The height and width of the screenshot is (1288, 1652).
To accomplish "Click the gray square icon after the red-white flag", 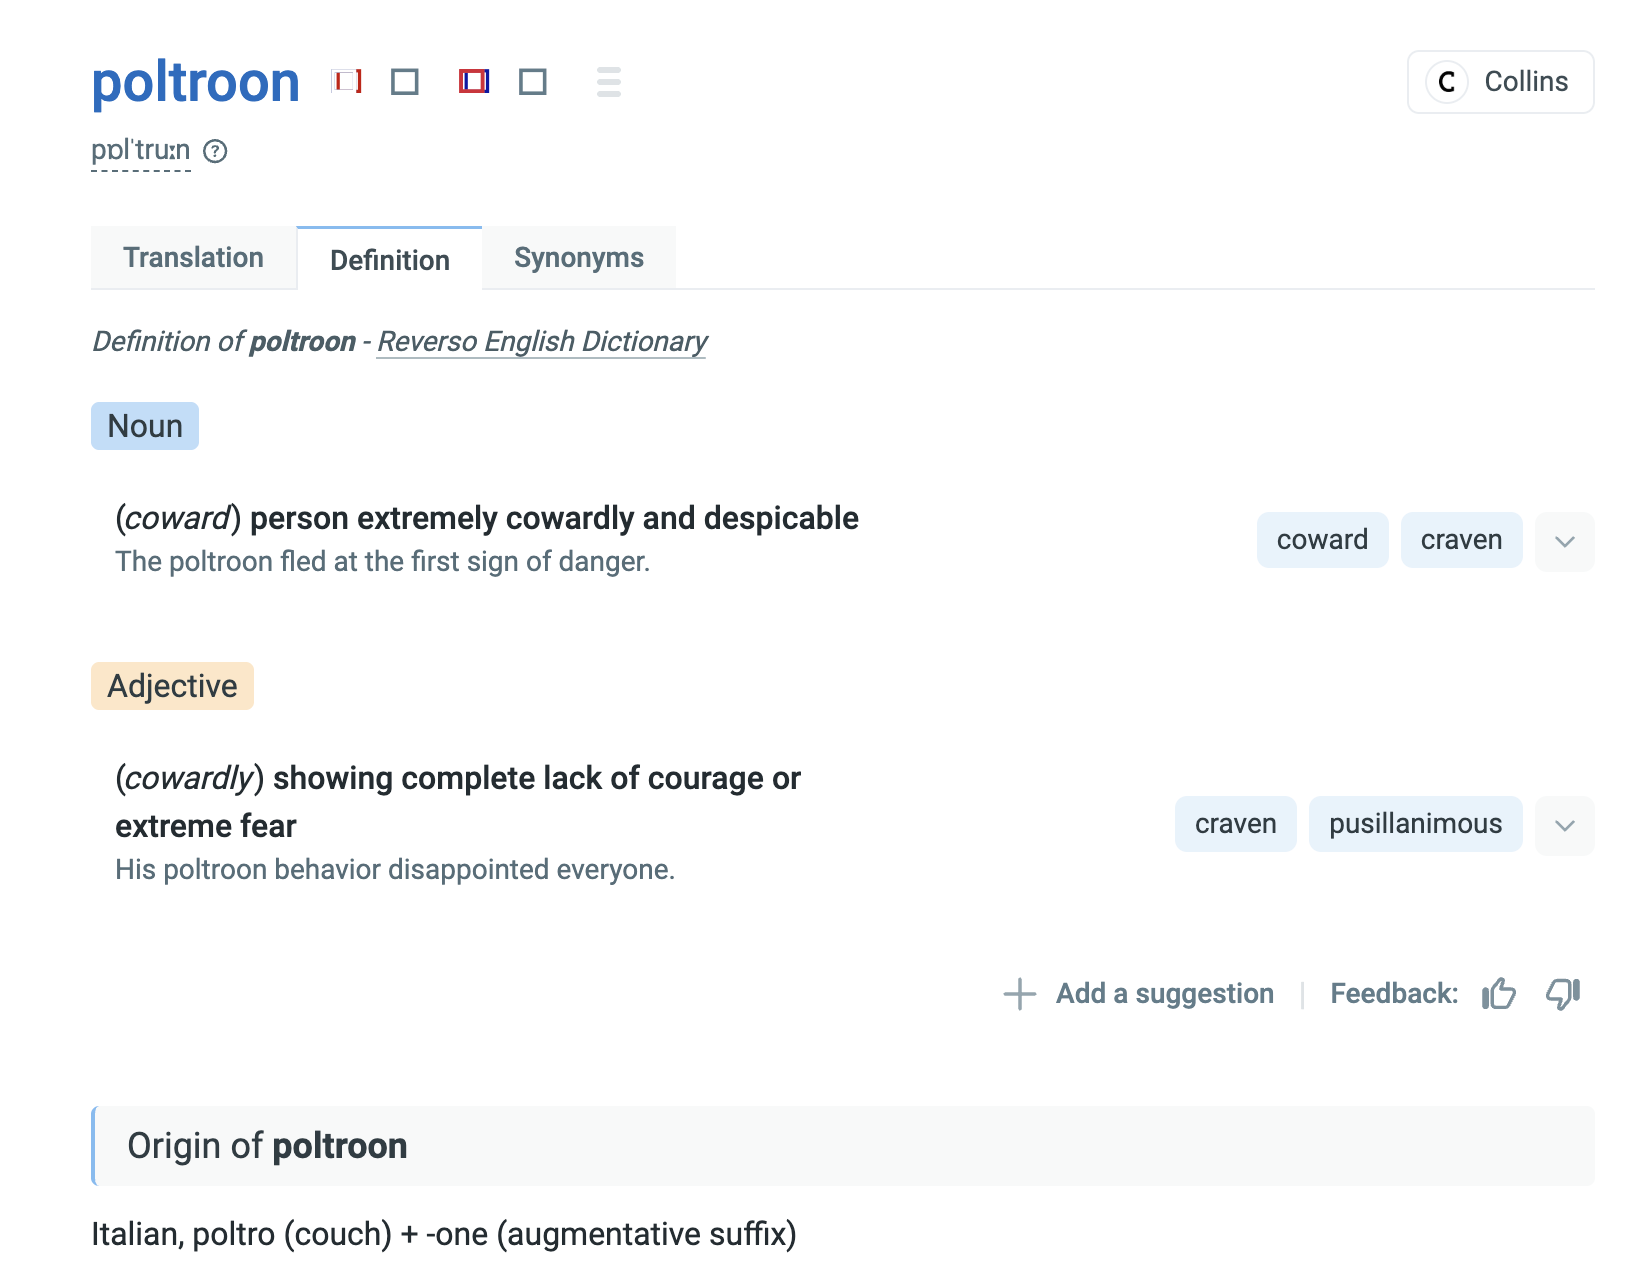I will [x=405, y=81].
